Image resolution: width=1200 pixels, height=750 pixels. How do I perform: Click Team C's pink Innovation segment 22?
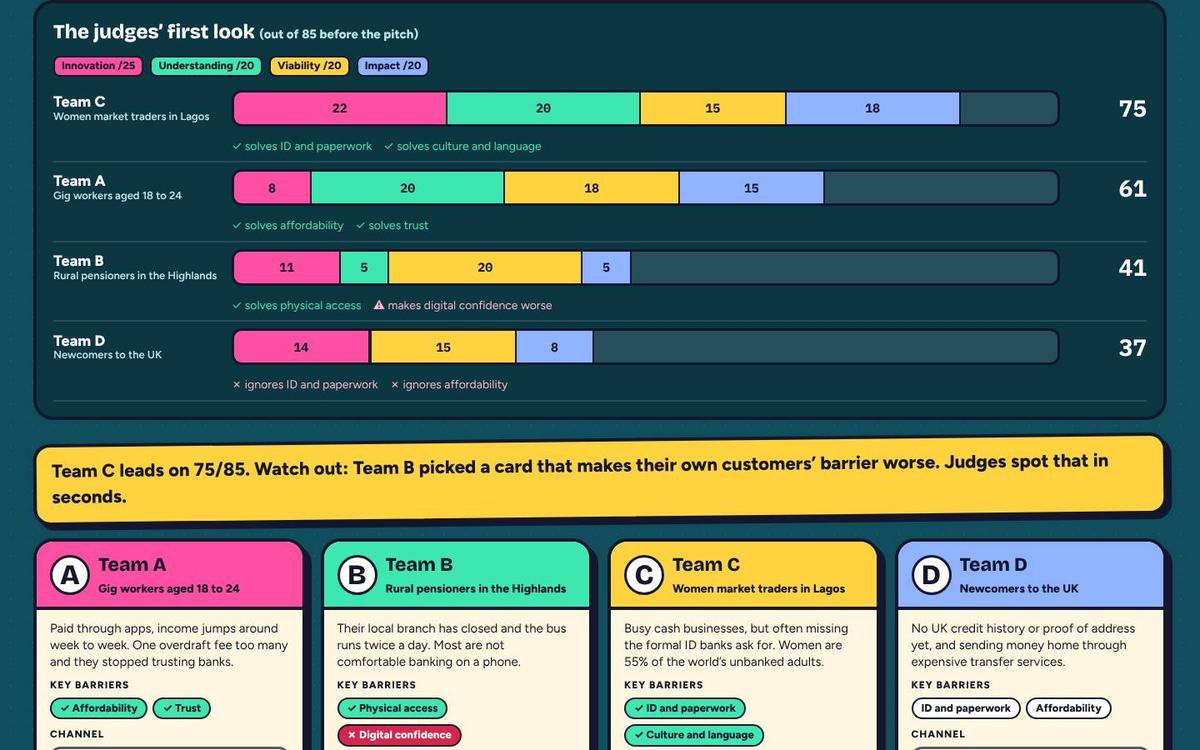pyautogui.click(x=340, y=108)
